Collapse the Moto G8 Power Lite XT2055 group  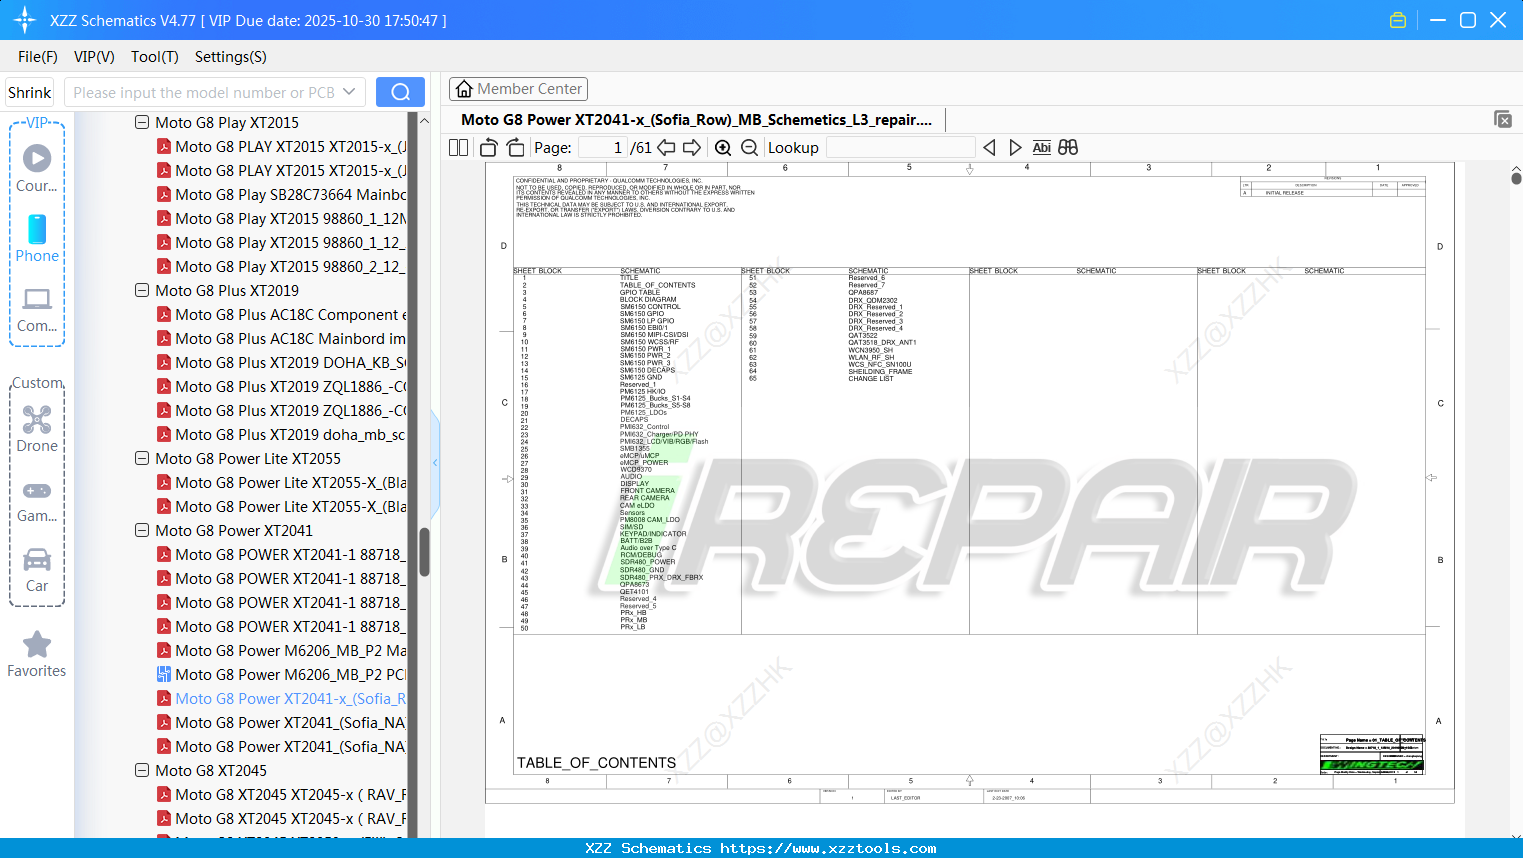(x=142, y=458)
